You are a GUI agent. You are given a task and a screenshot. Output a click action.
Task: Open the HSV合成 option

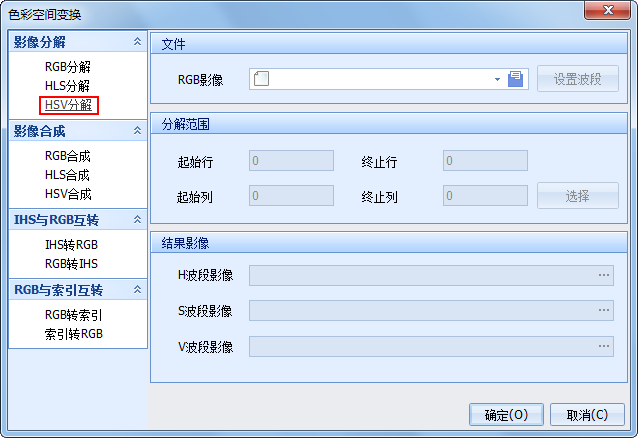coord(67,194)
